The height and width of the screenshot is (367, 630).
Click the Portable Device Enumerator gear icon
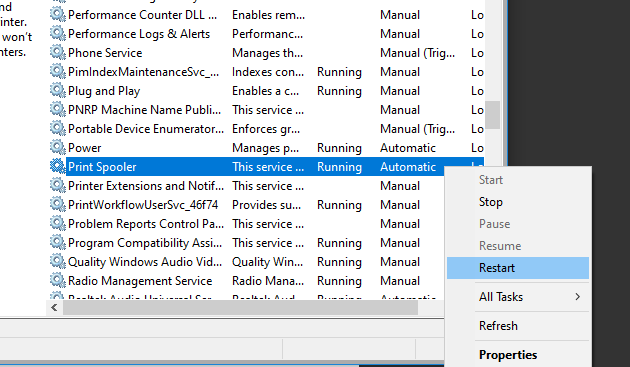[x=57, y=129]
